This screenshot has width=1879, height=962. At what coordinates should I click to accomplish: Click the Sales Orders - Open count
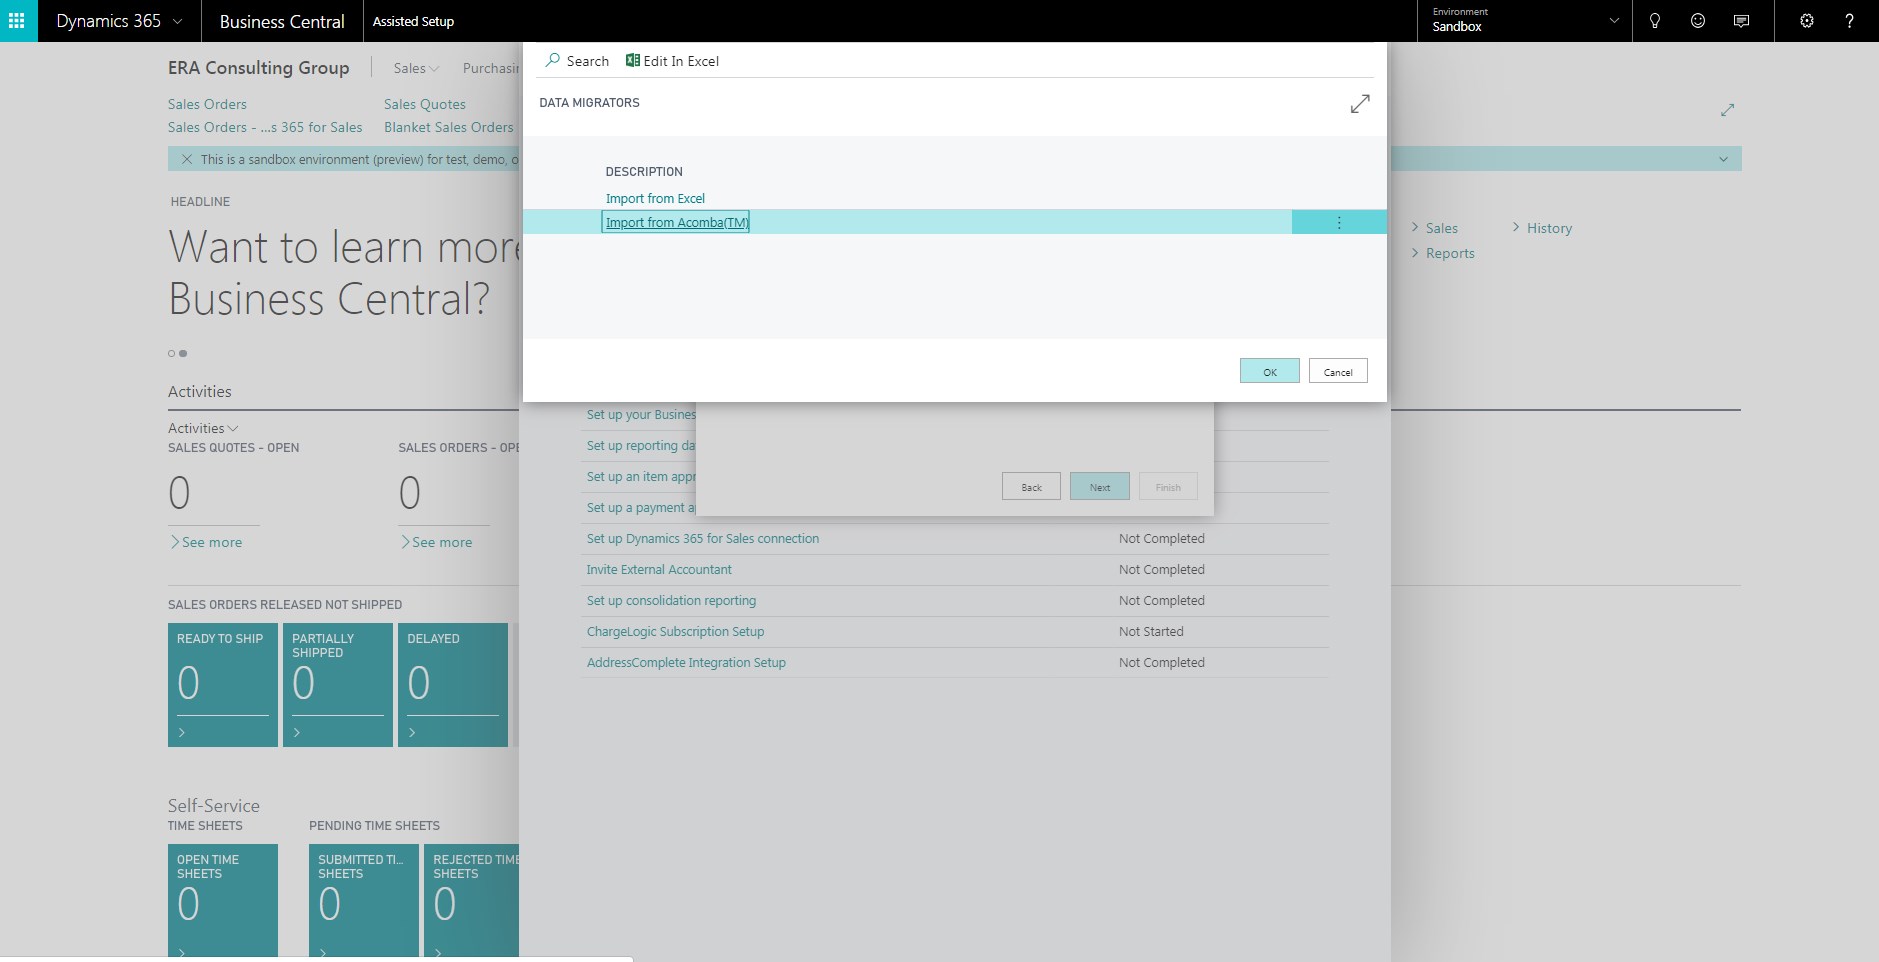coord(410,493)
